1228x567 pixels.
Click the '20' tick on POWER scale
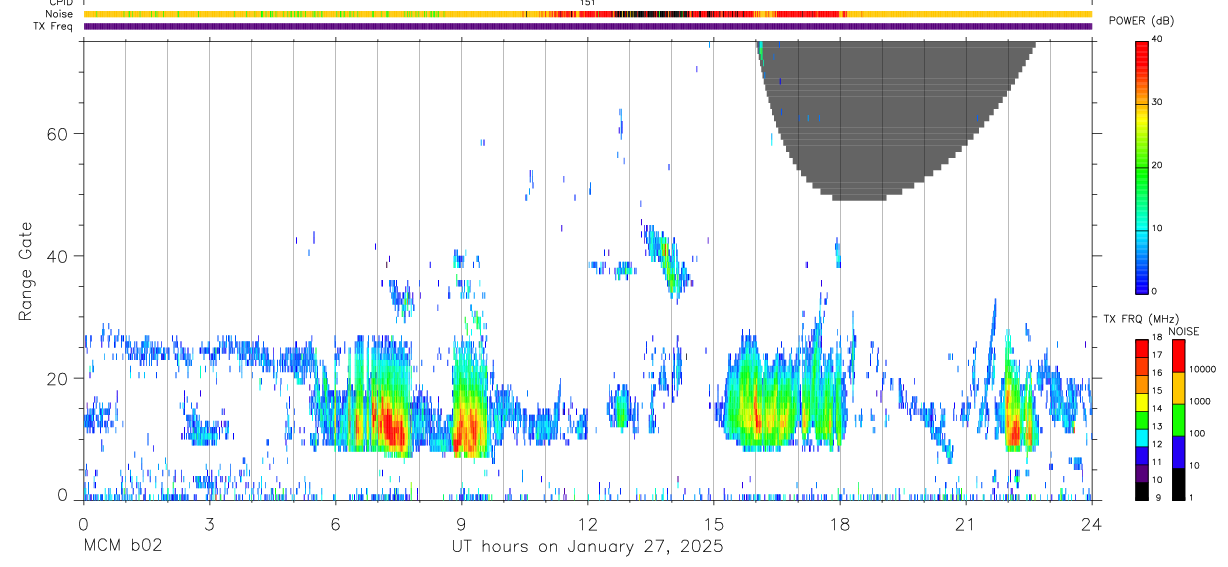tap(1158, 166)
